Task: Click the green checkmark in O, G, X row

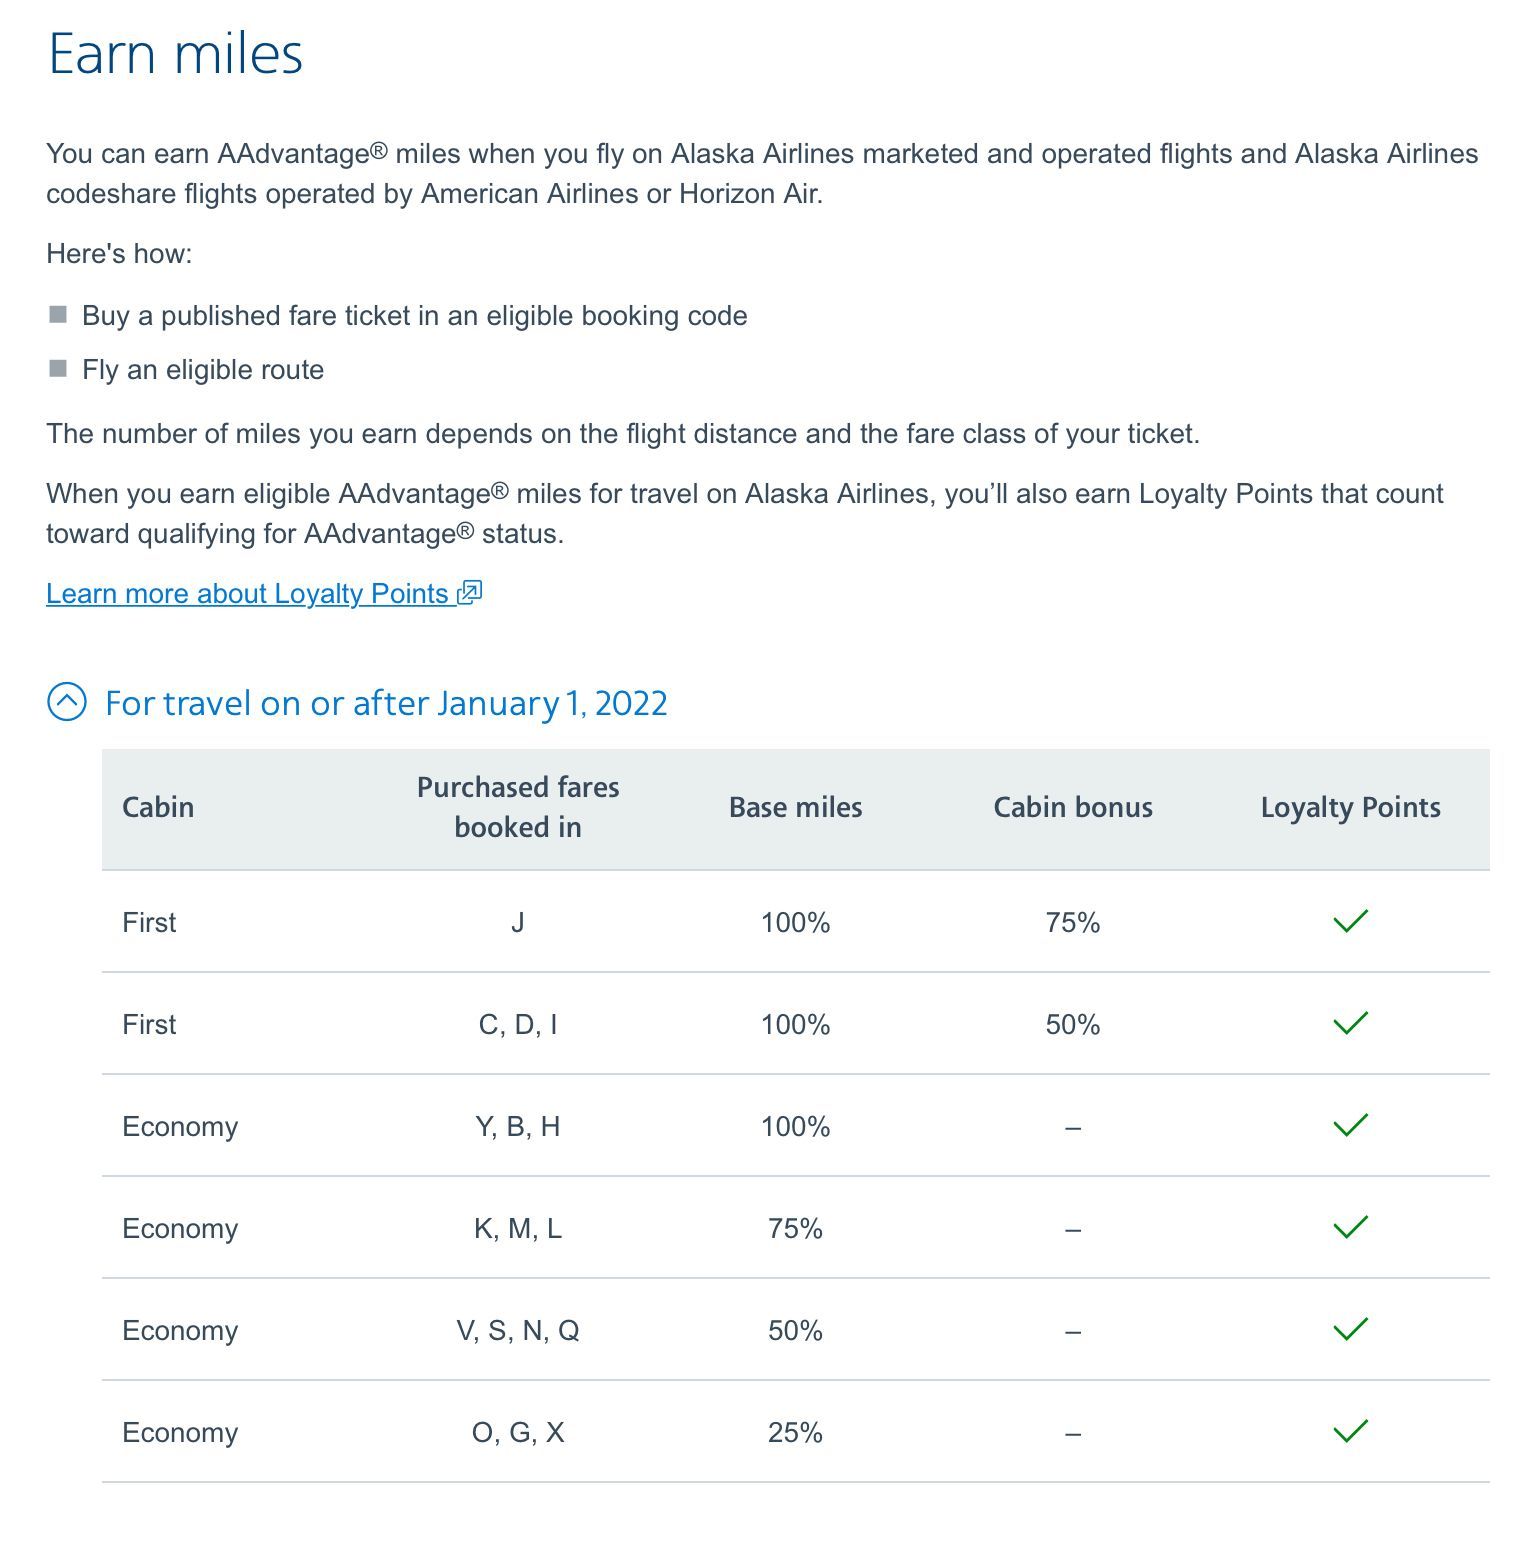Action: [1351, 1431]
